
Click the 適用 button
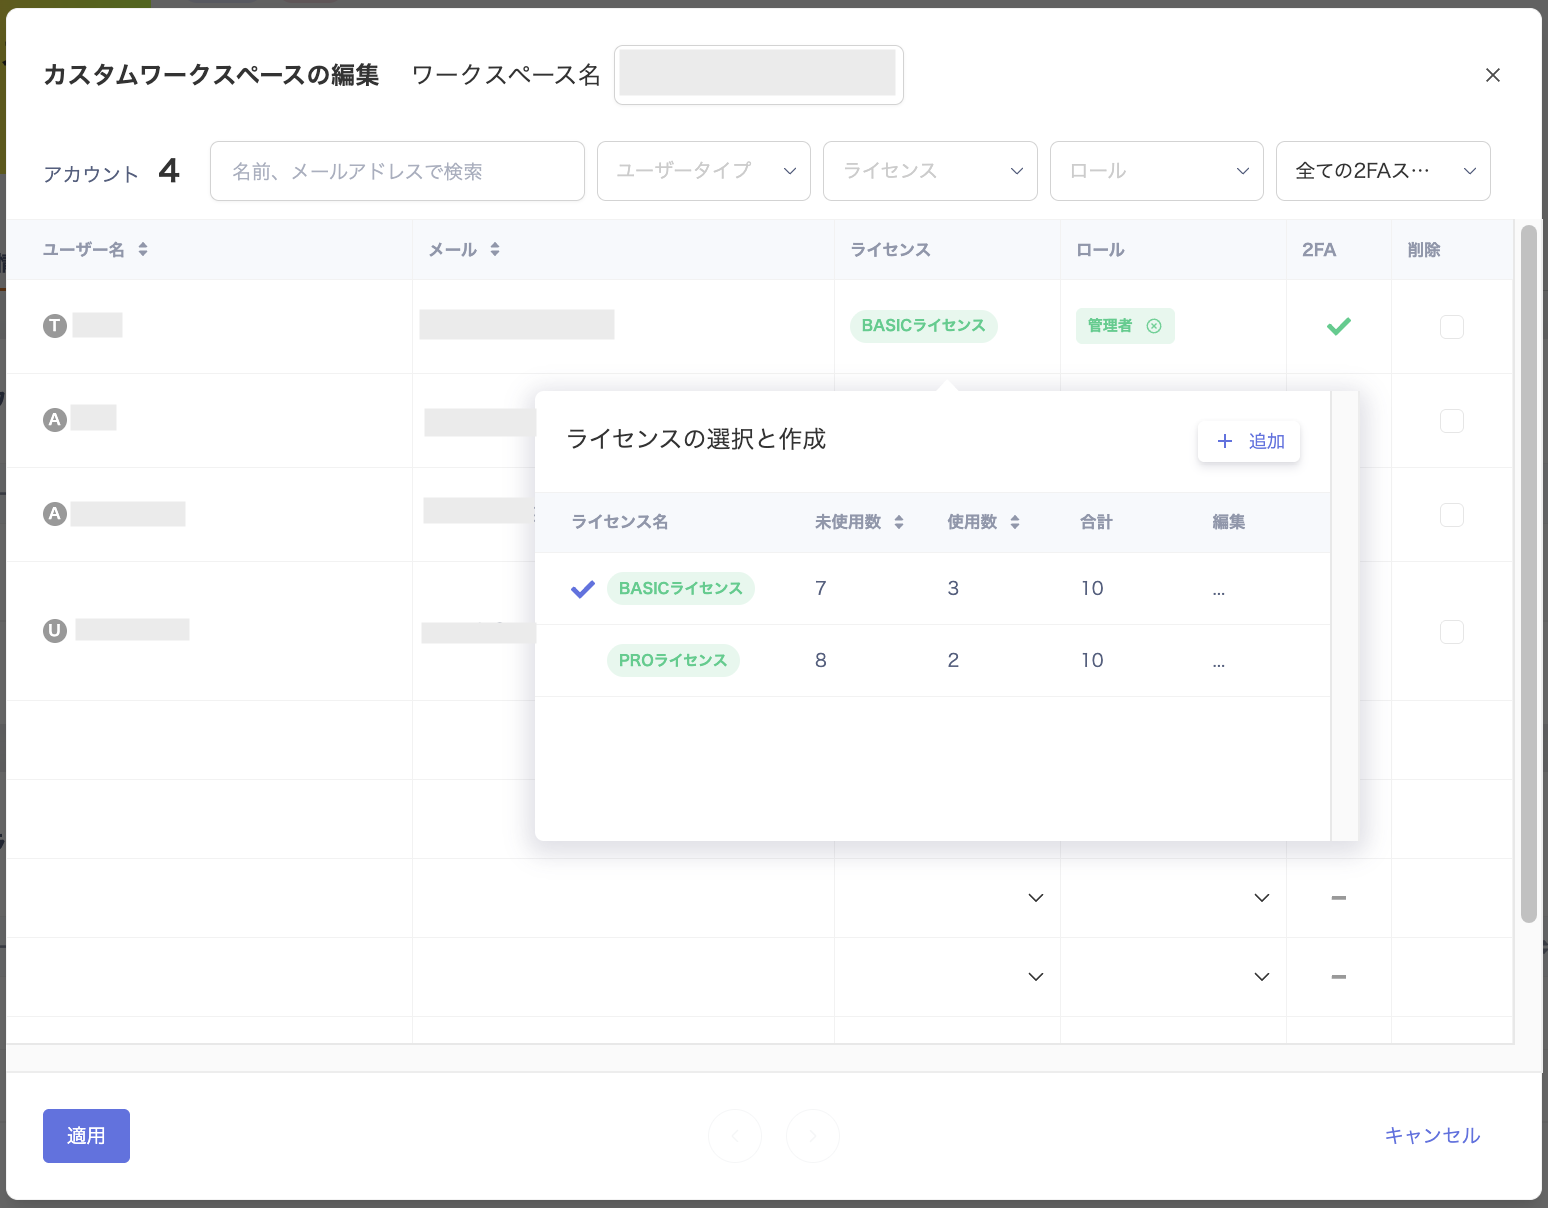pos(86,1136)
